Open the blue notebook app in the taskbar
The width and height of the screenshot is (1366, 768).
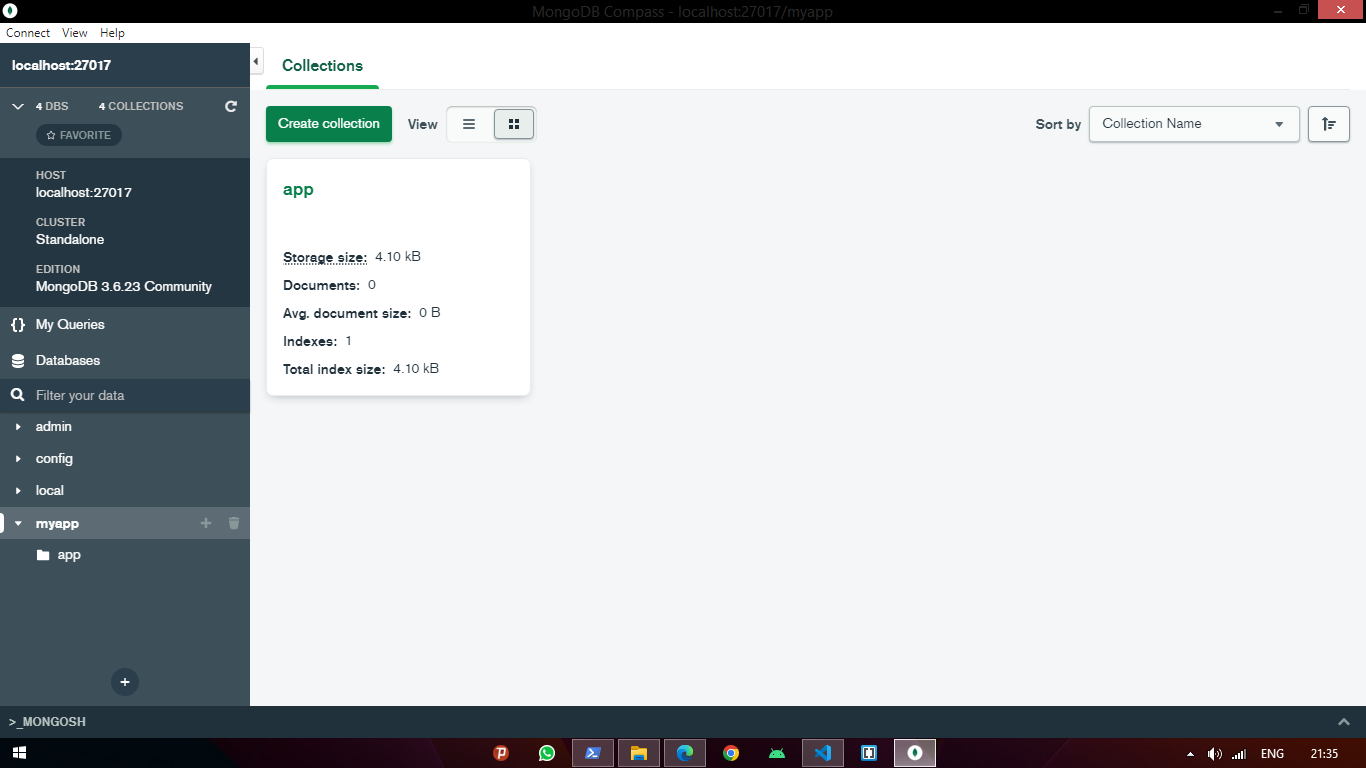coord(869,753)
